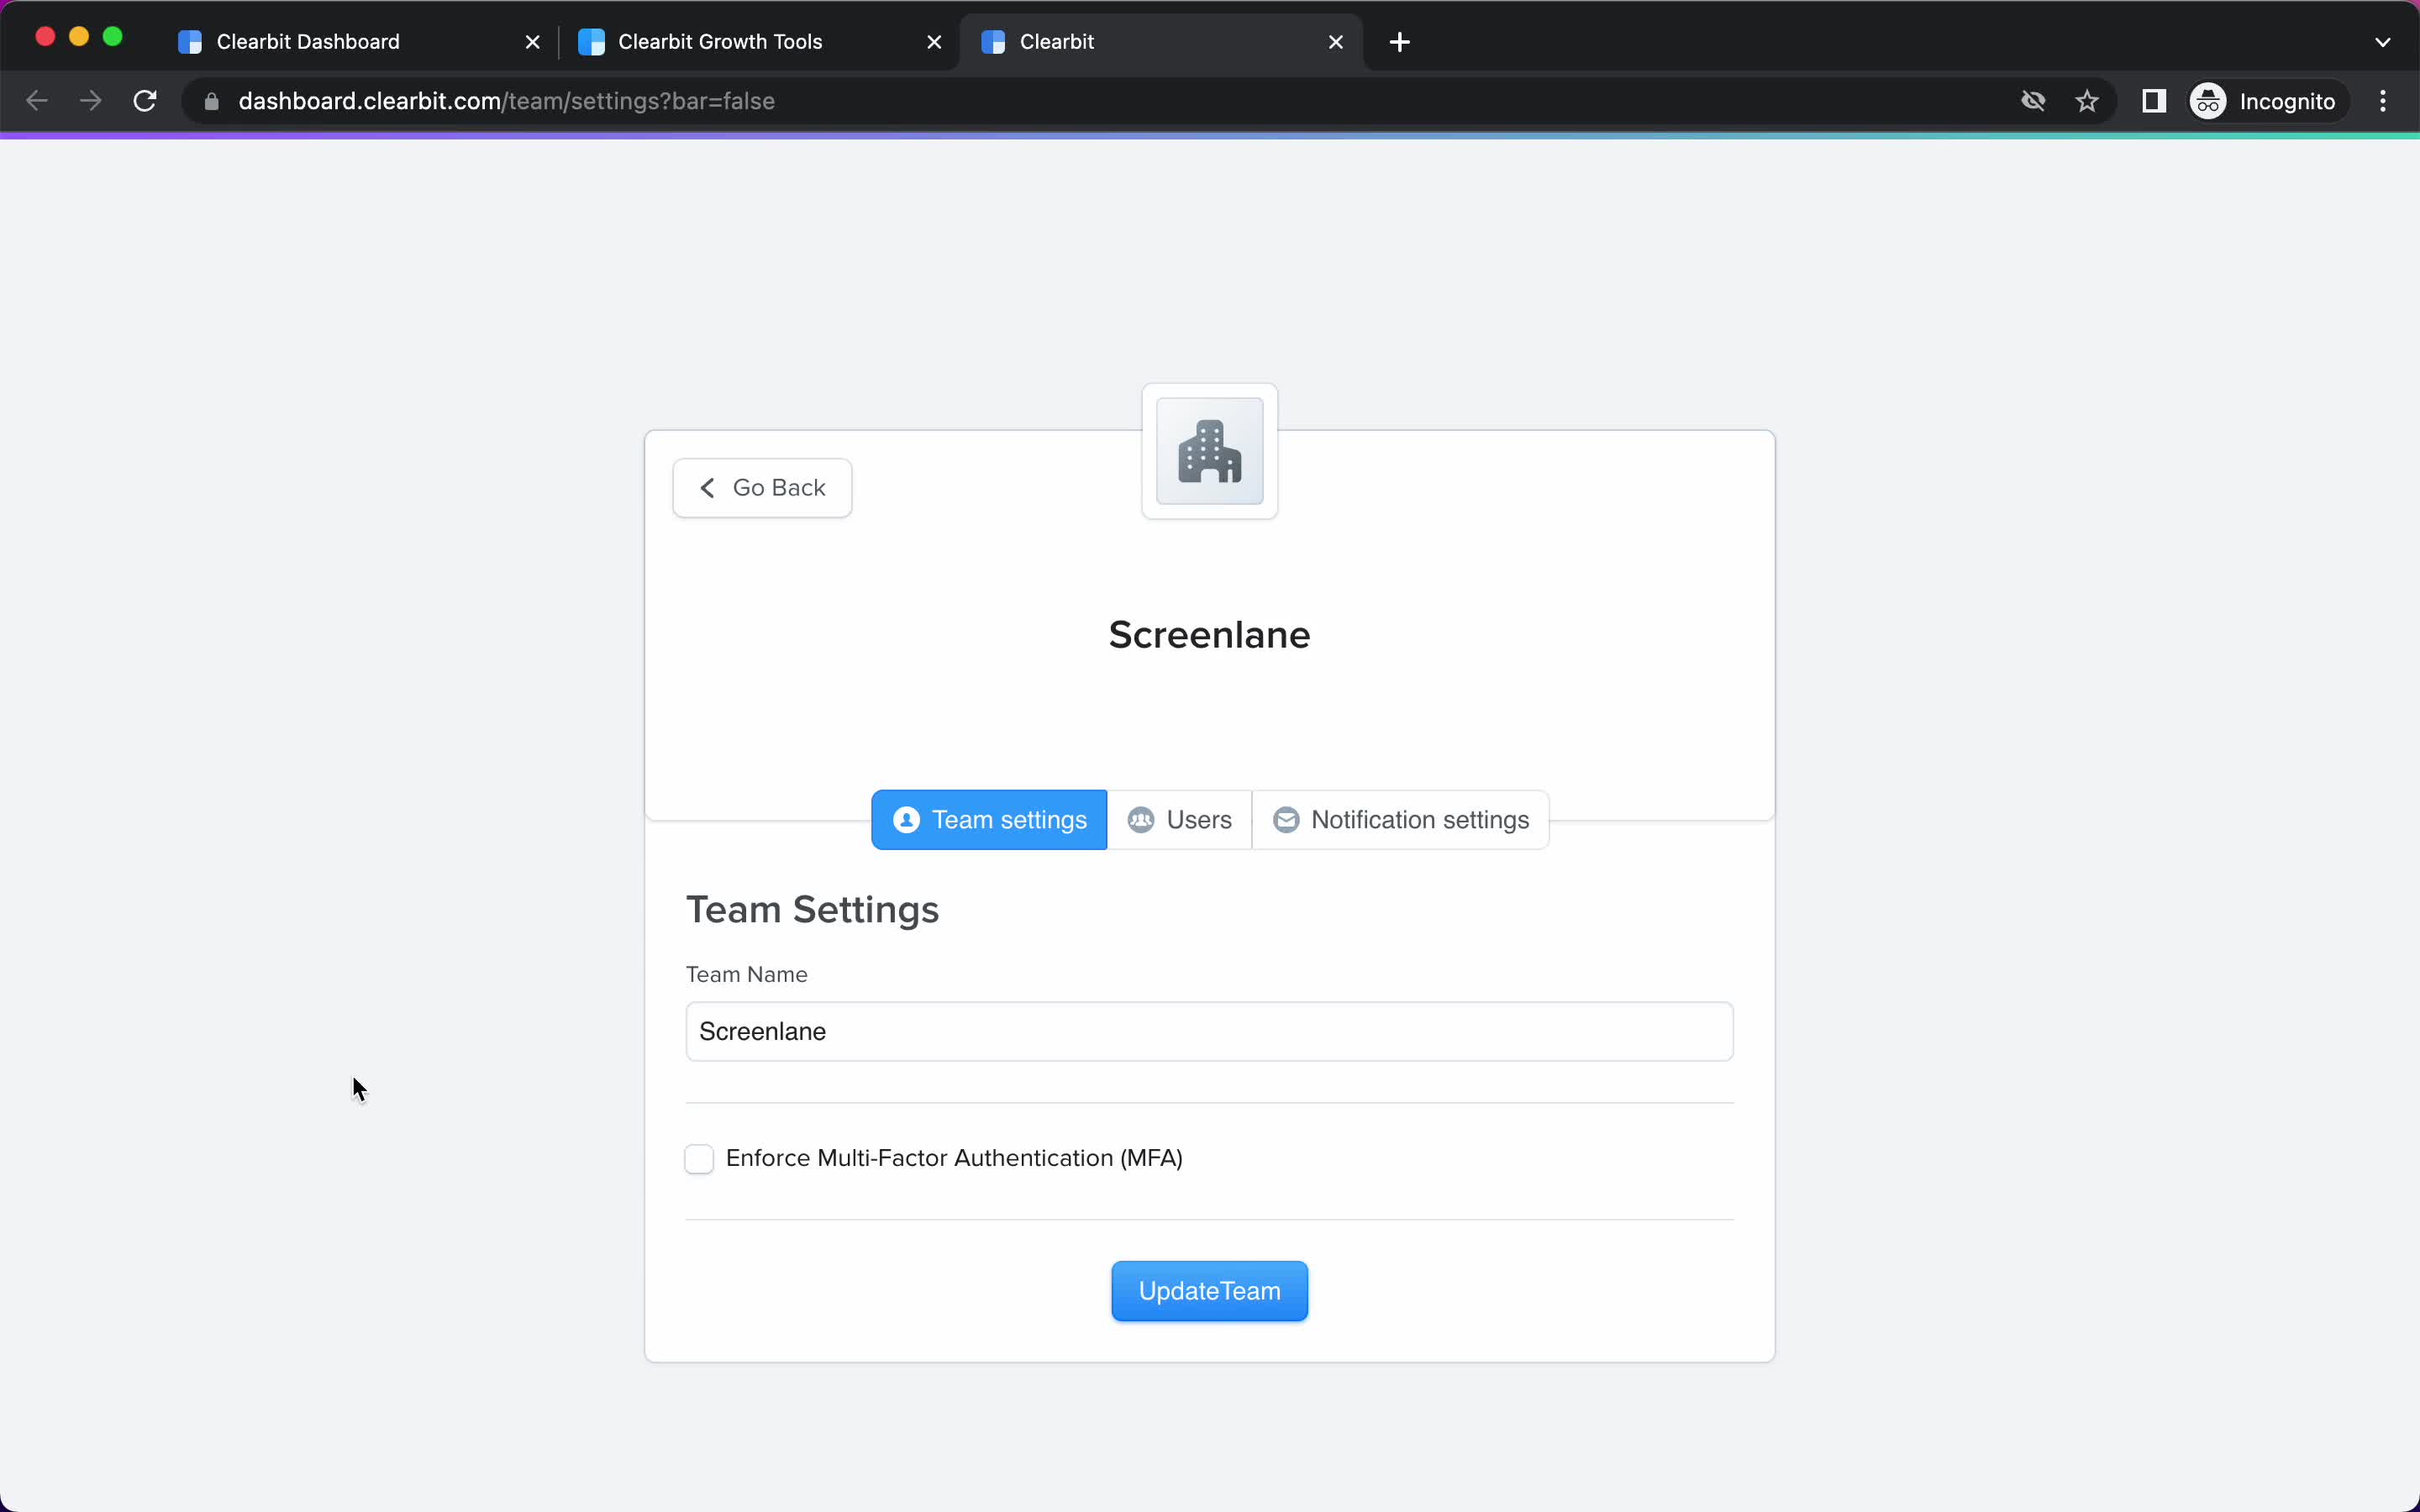Open the browser's Incognito menu
The height and width of the screenshot is (1512, 2420).
coord(2265,101)
